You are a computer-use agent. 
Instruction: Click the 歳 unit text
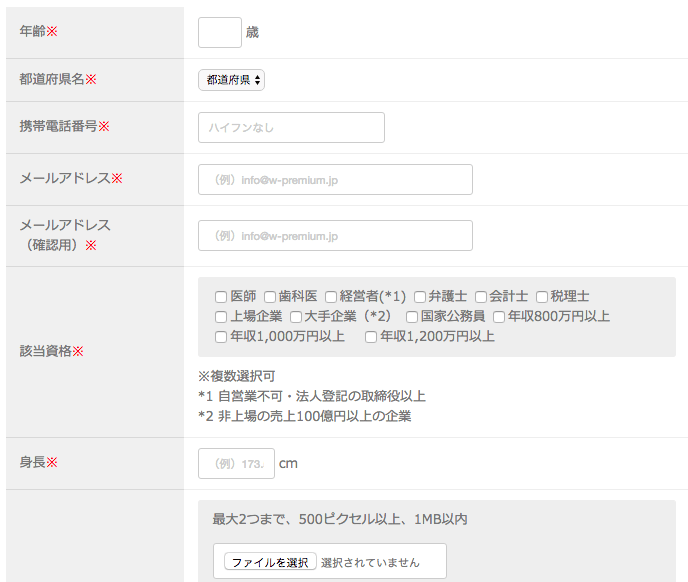click(252, 32)
